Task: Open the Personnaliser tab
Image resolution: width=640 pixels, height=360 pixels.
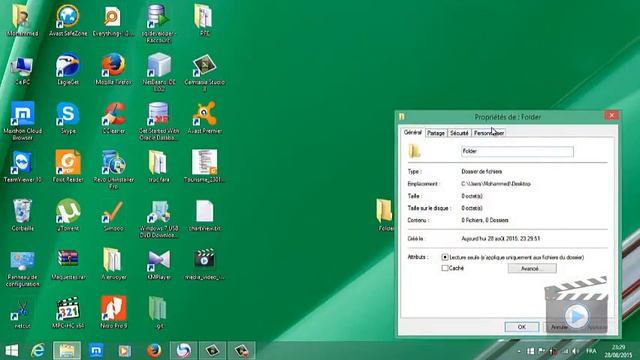Action: [x=489, y=133]
